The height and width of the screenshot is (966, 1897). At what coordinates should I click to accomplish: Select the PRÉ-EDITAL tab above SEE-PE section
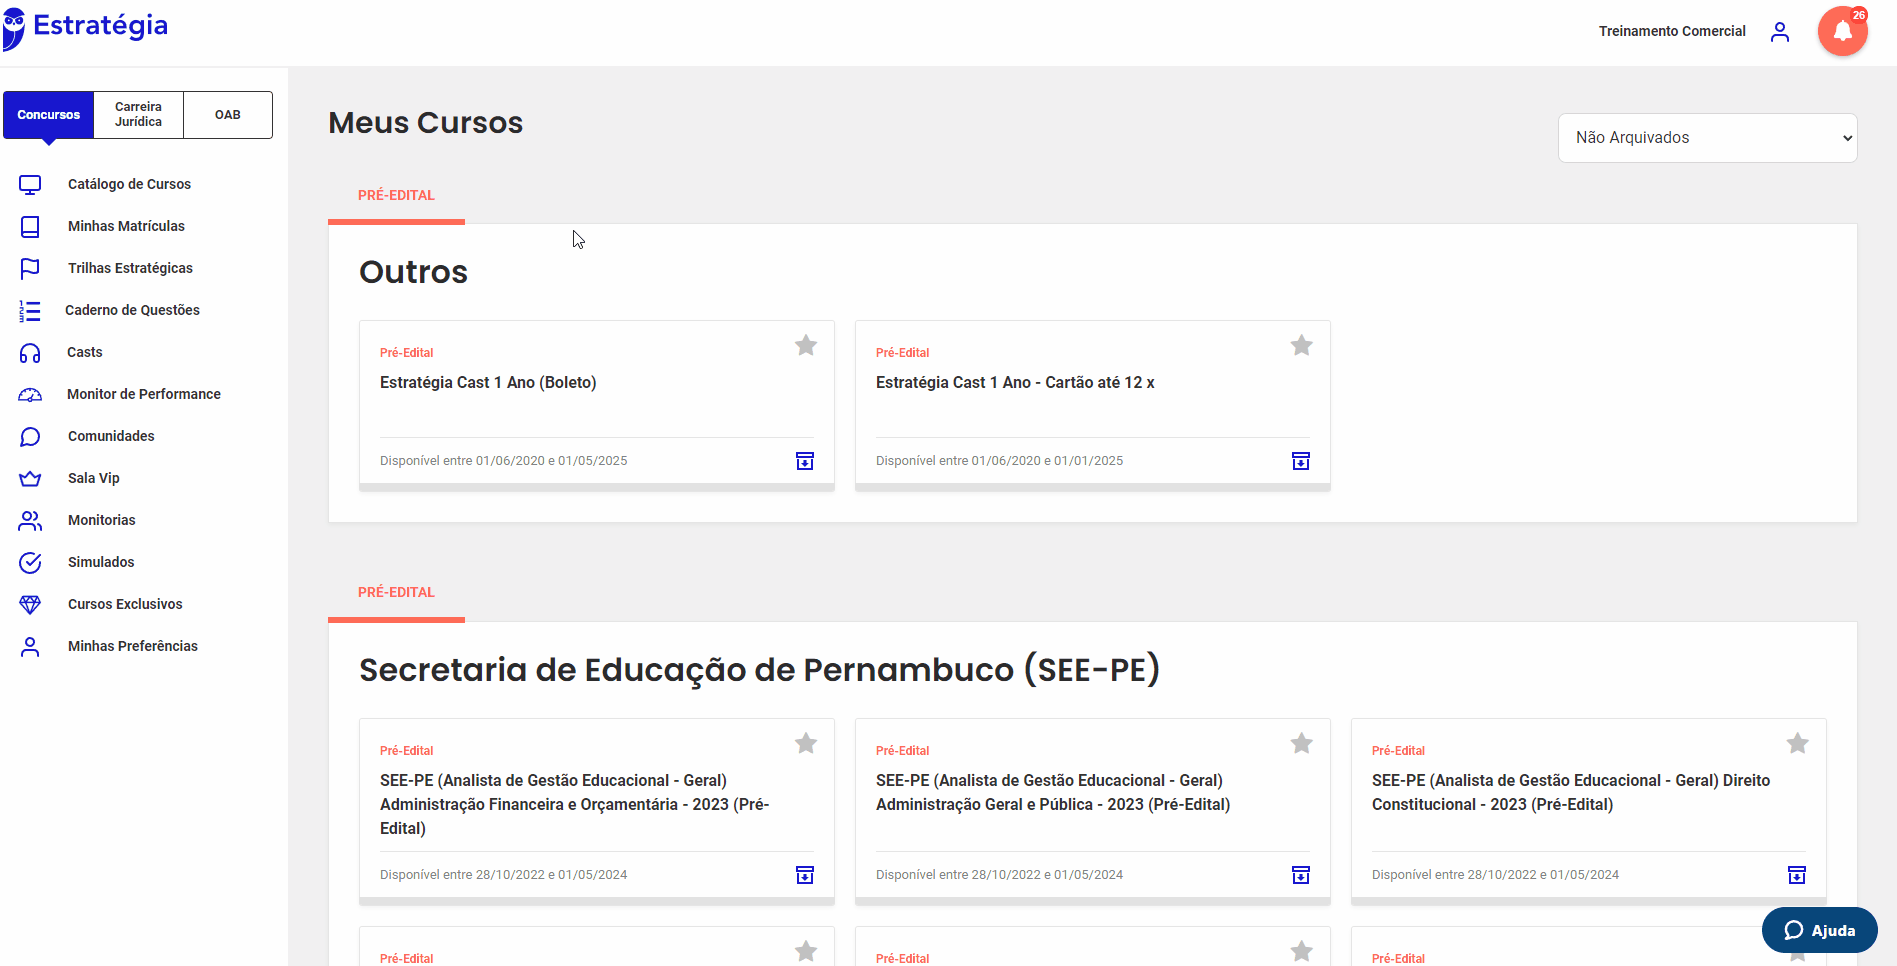pos(396,593)
